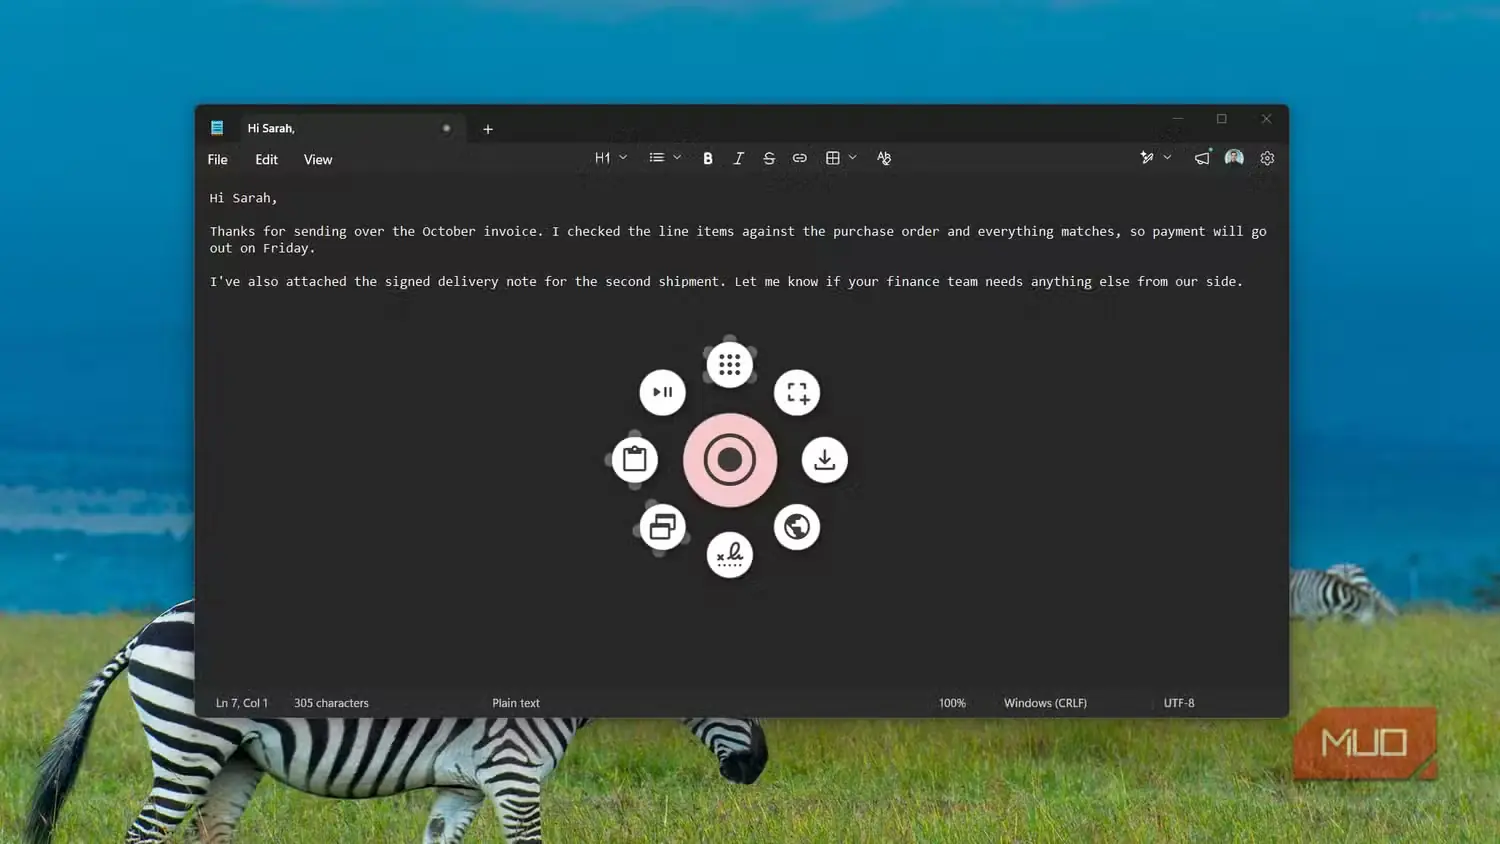The image size is (1500, 844).
Task: Click the line starting "I've also attached"
Action: pos(726,282)
